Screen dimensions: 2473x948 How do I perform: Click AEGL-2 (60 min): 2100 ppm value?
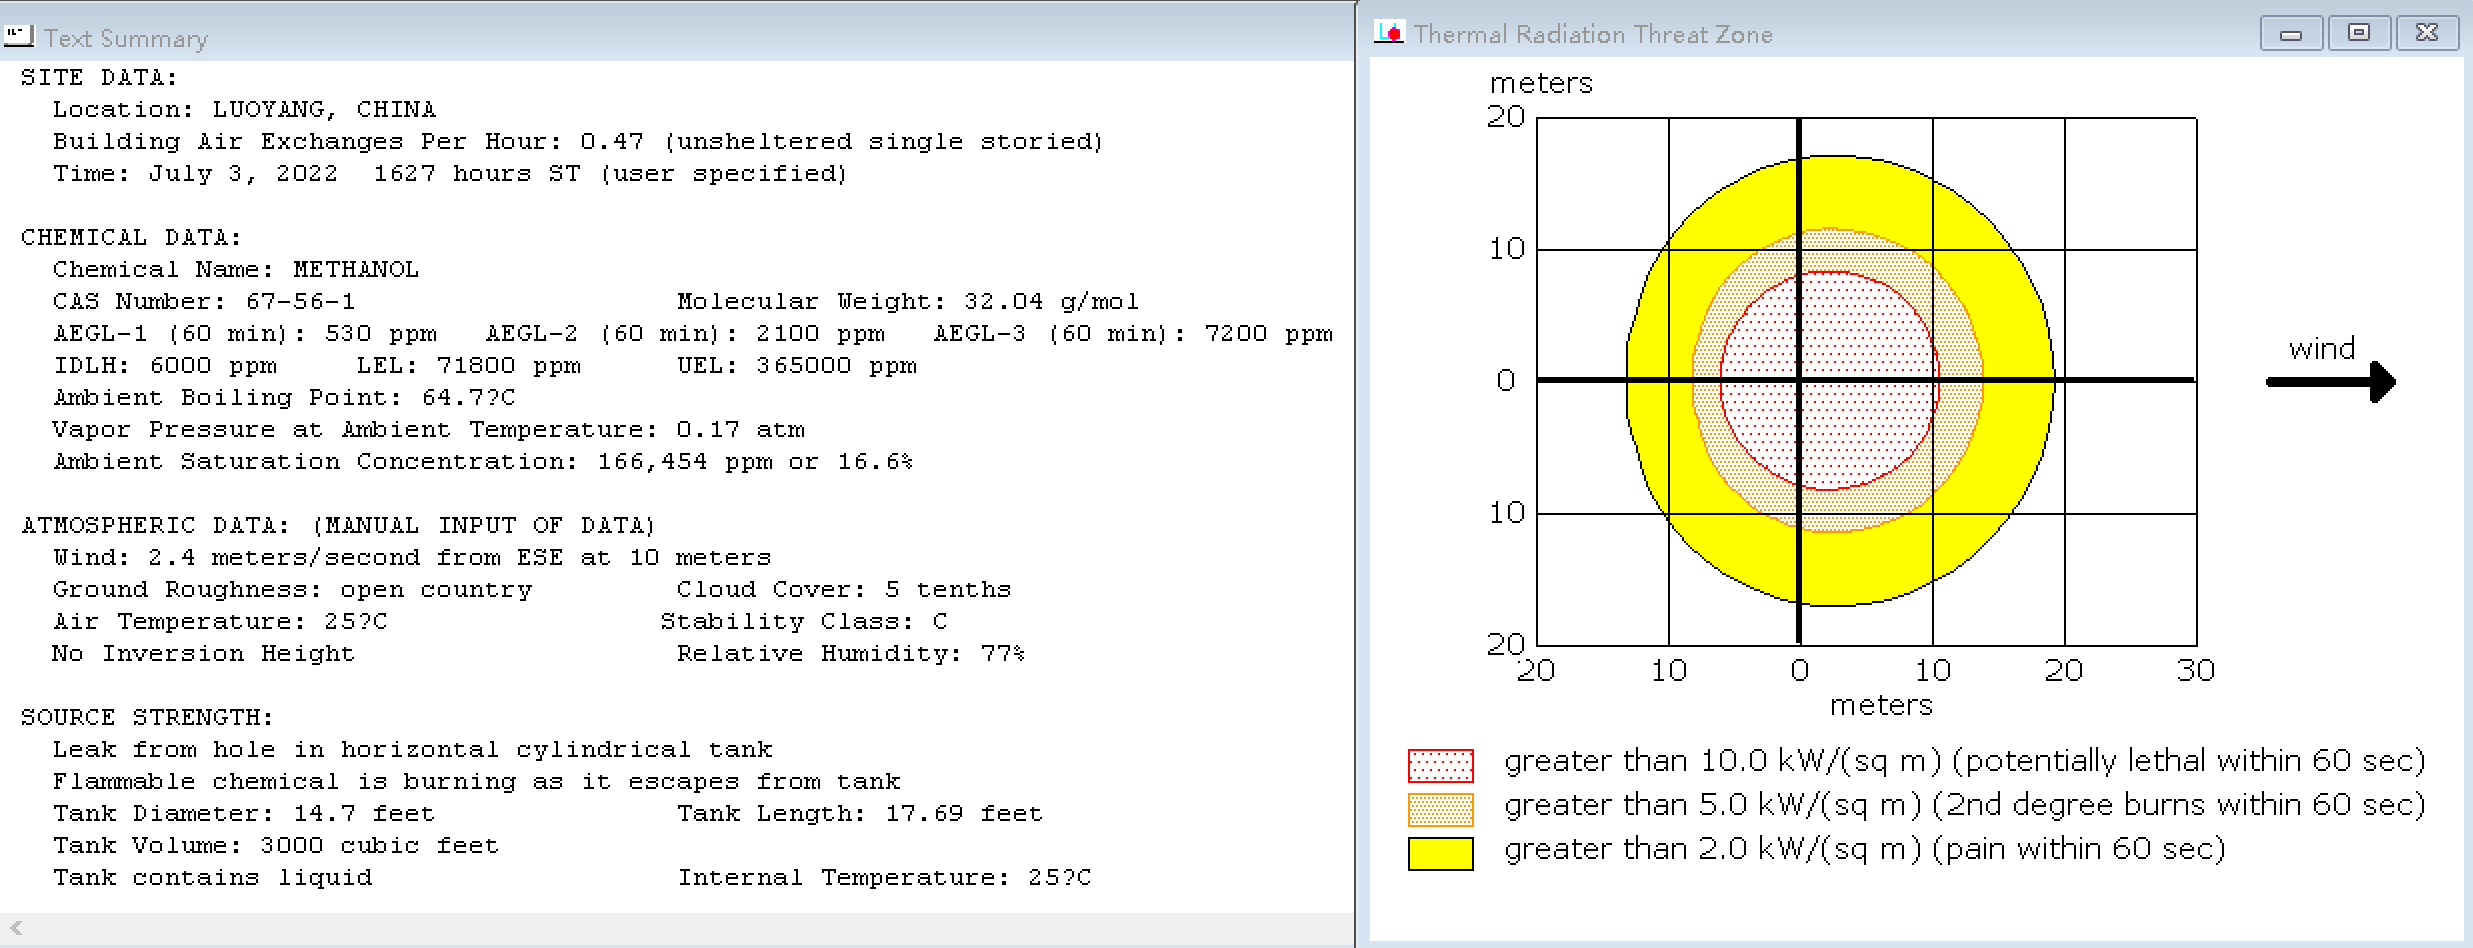(x=685, y=334)
